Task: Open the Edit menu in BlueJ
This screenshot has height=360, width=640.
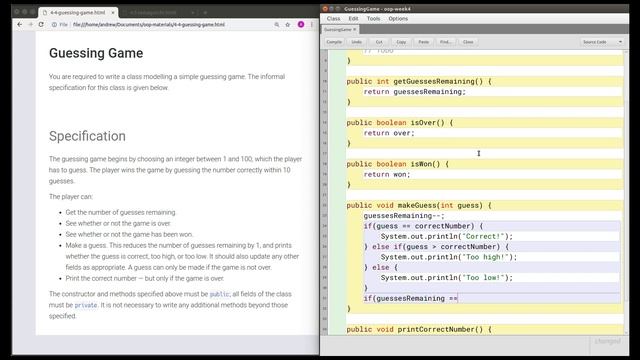Action: [353, 19]
